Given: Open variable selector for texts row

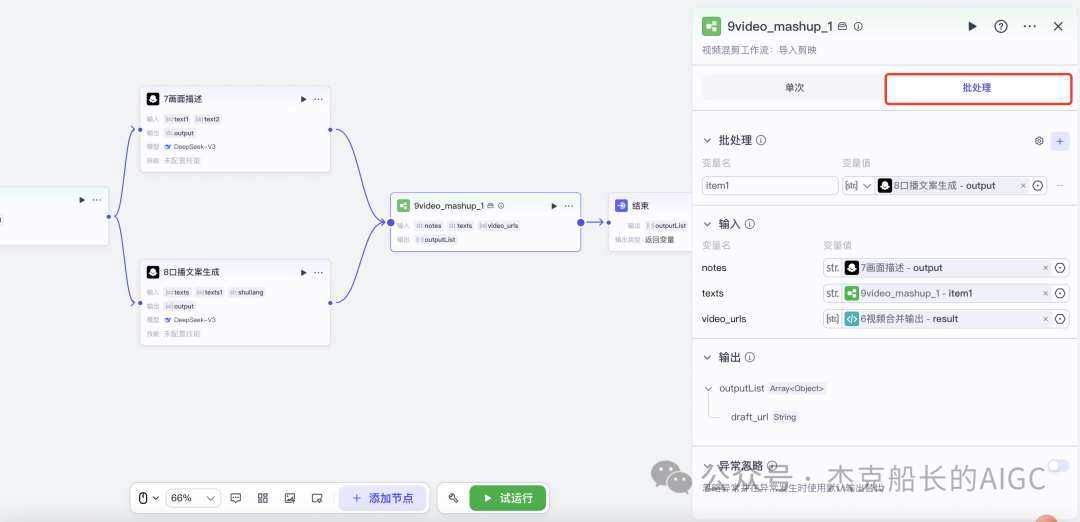Looking at the screenshot, I should click(x=1061, y=293).
